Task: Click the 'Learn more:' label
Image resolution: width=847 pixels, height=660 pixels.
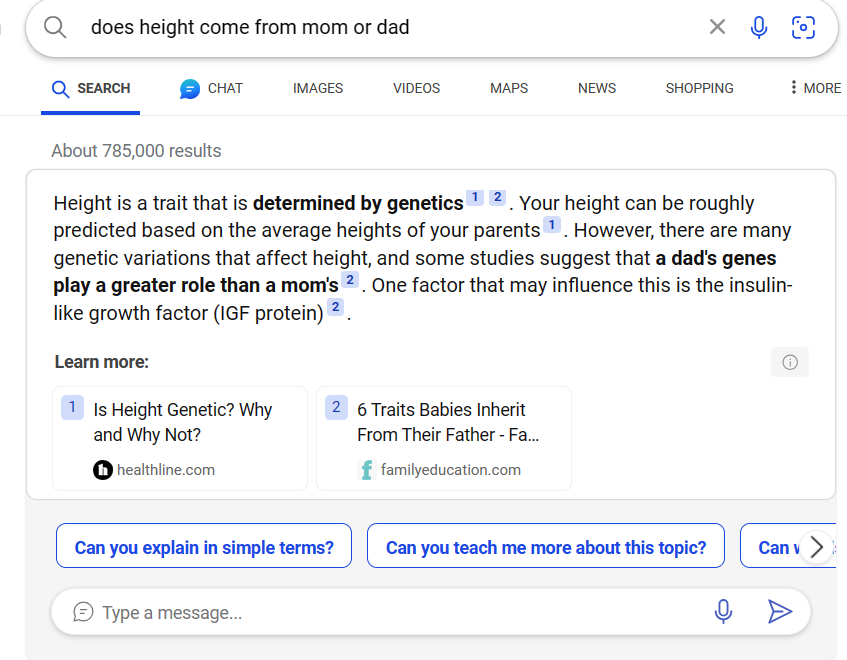Action: 102,362
